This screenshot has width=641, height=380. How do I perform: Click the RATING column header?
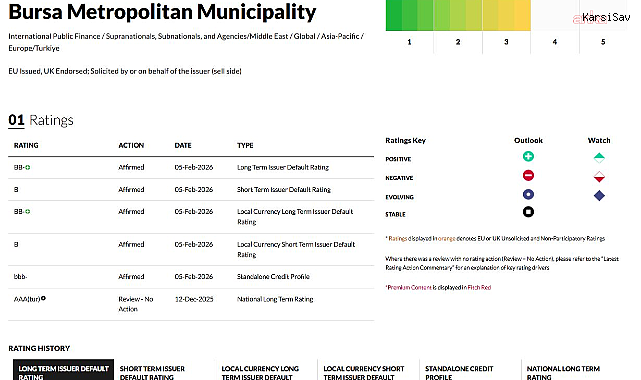tap(26, 145)
